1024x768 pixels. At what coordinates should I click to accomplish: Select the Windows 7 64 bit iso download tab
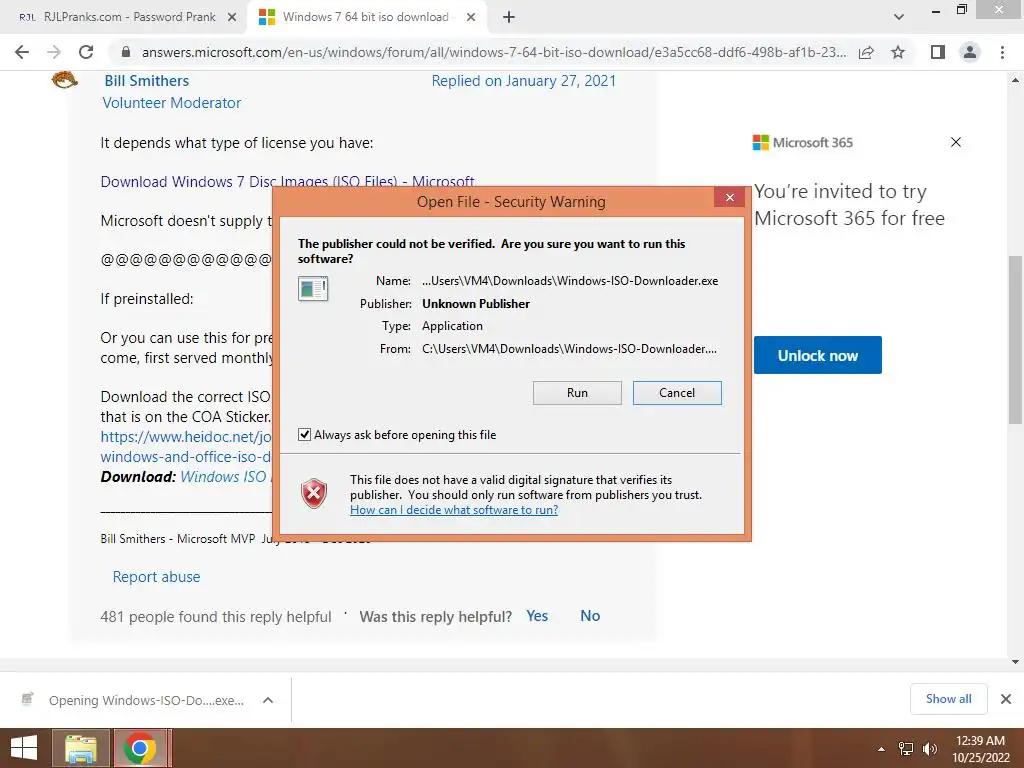coord(367,17)
